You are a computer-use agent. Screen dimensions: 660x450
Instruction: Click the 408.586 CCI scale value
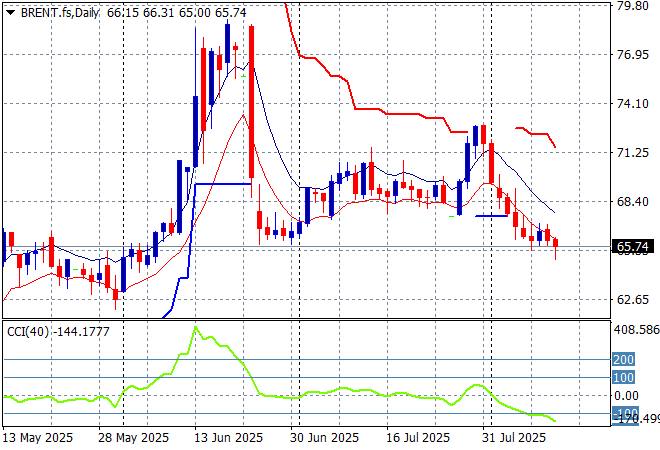point(634,329)
